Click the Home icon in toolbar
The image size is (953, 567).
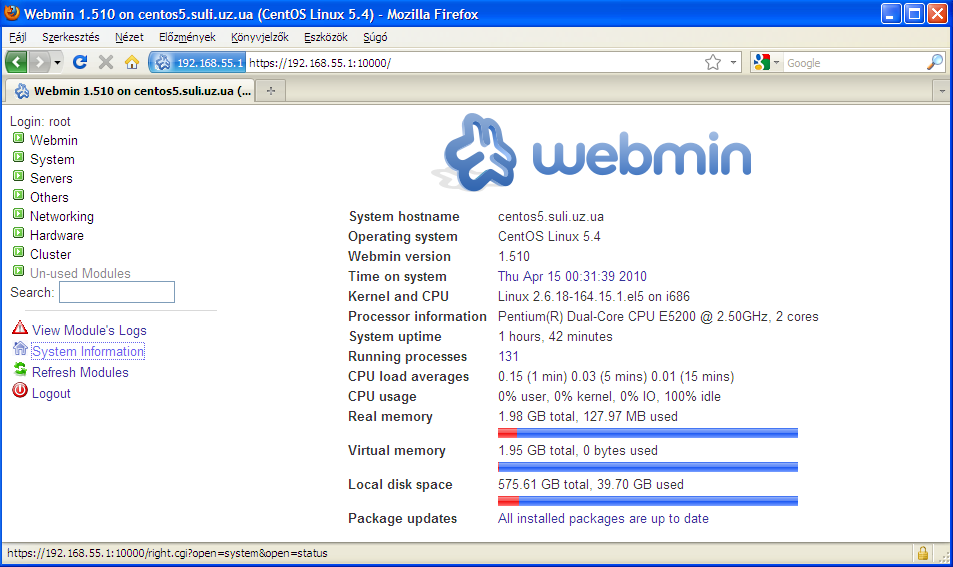(x=131, y=62)
